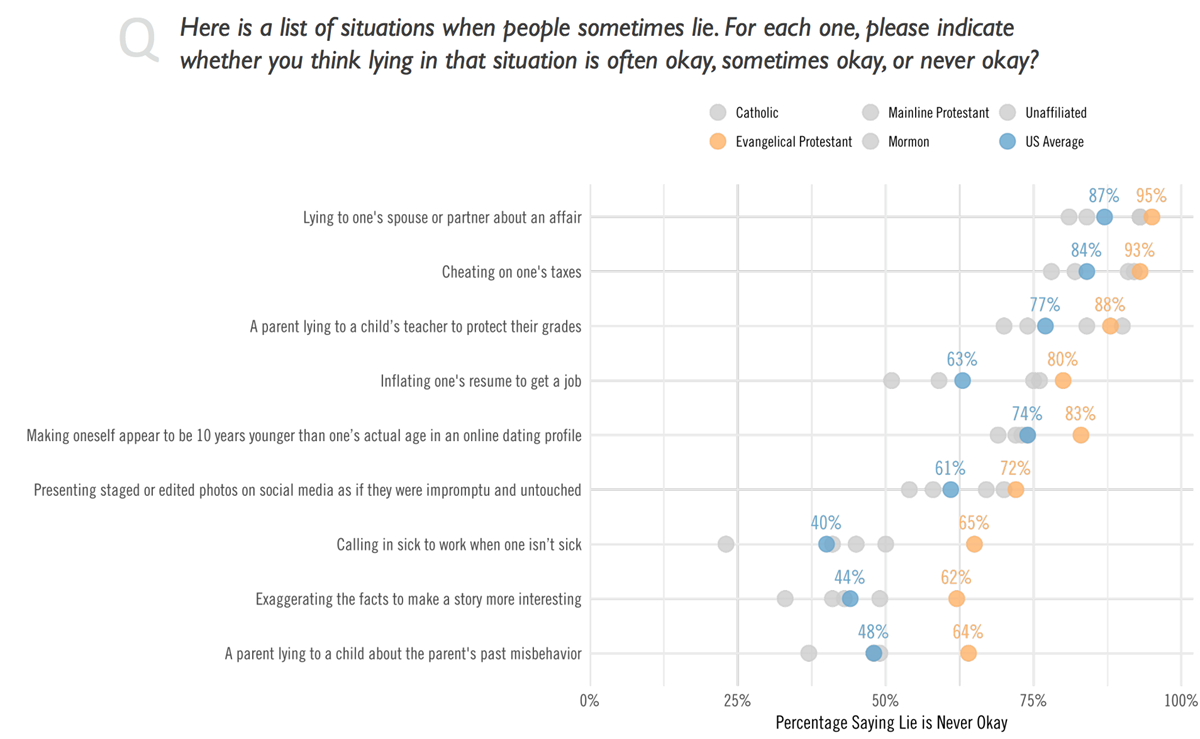Click the Catholic legend swatch

[717, 113]
